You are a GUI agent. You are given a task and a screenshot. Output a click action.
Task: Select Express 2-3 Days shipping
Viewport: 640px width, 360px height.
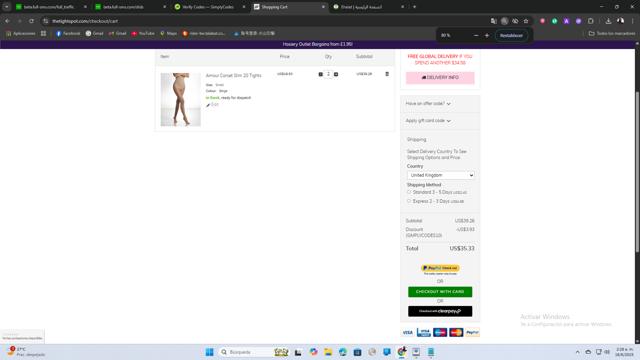[x=409, y=201]
